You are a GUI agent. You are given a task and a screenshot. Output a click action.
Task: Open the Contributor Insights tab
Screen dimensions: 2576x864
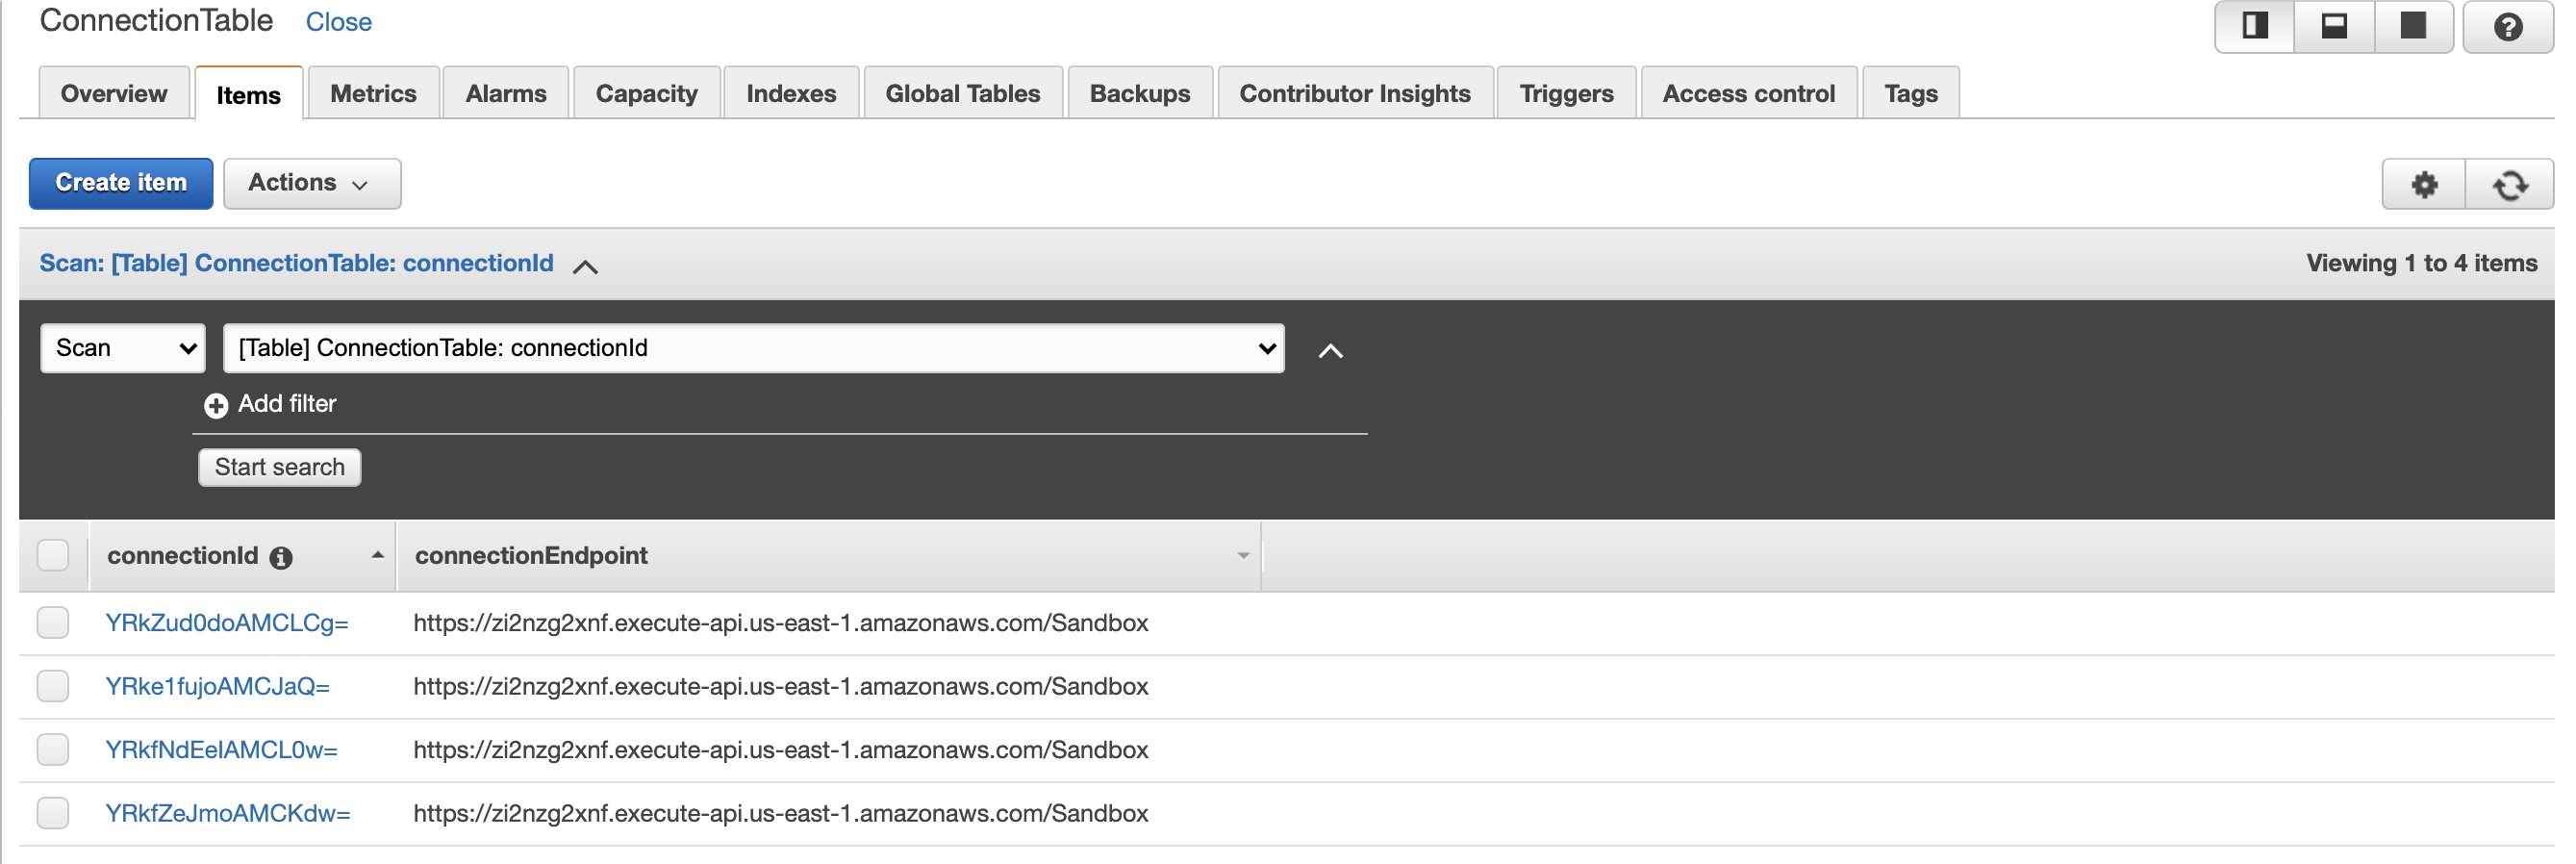1354,94
